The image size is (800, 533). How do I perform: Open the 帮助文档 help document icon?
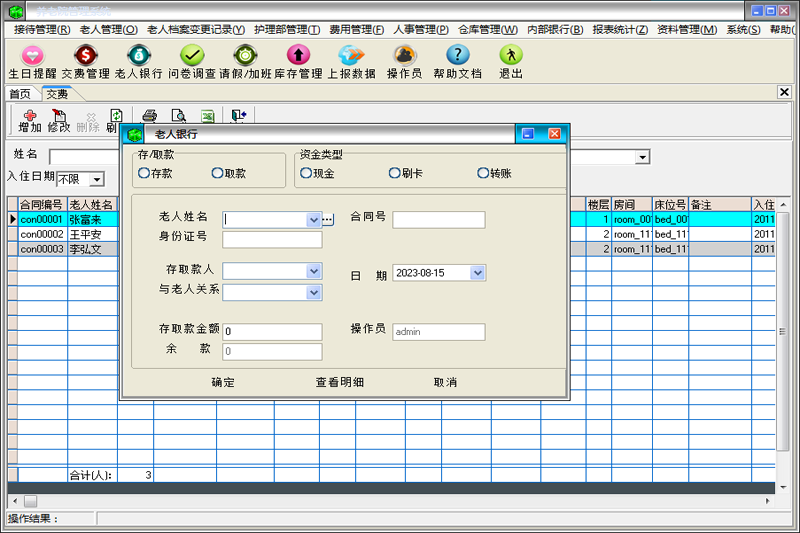tap(458, 62)
